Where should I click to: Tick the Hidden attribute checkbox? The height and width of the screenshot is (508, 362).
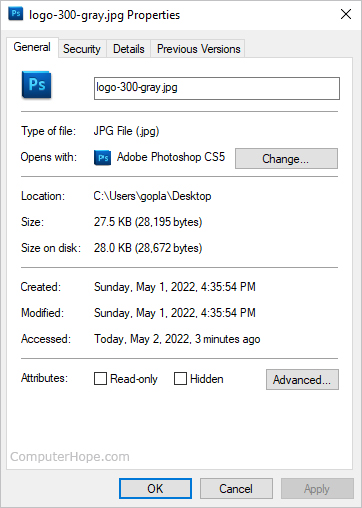(180, 379)
